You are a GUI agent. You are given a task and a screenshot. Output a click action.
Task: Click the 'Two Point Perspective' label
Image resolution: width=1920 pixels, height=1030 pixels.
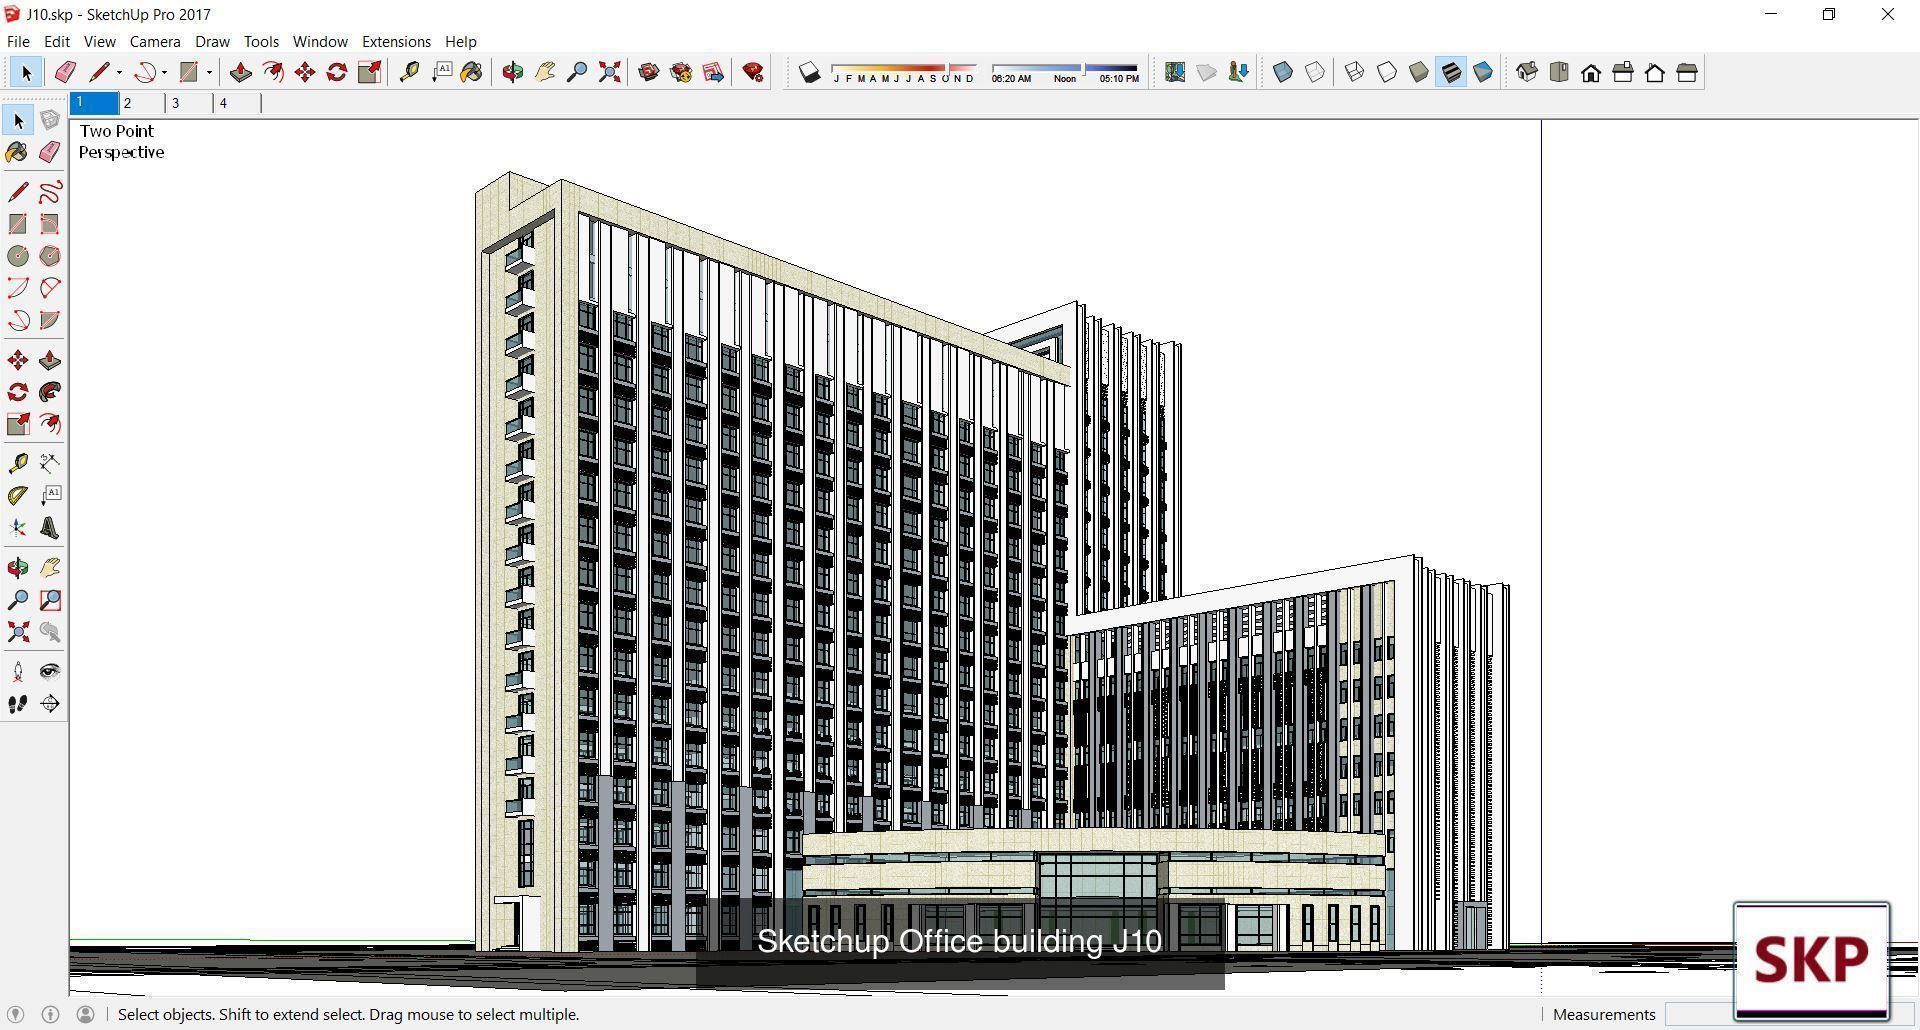[121, 141]
